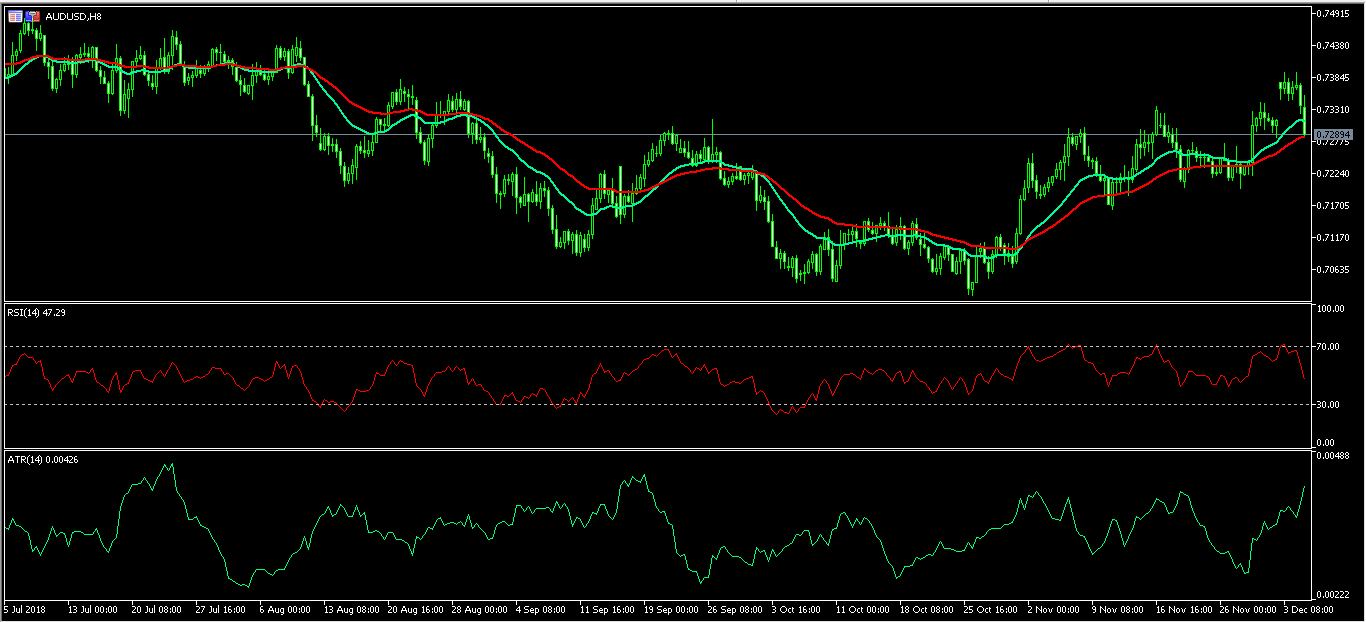Screen dimensions: 1366x622
Task: Click the 4 Sep 08:00 time label
Action: [x=540, y=608]
